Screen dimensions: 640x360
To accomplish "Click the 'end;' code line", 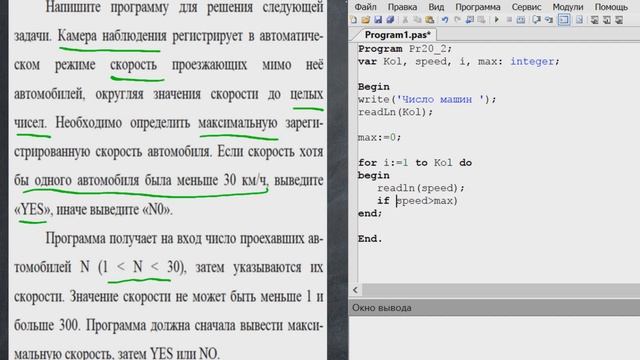I will pyautogui.click(x=370, y=213).
